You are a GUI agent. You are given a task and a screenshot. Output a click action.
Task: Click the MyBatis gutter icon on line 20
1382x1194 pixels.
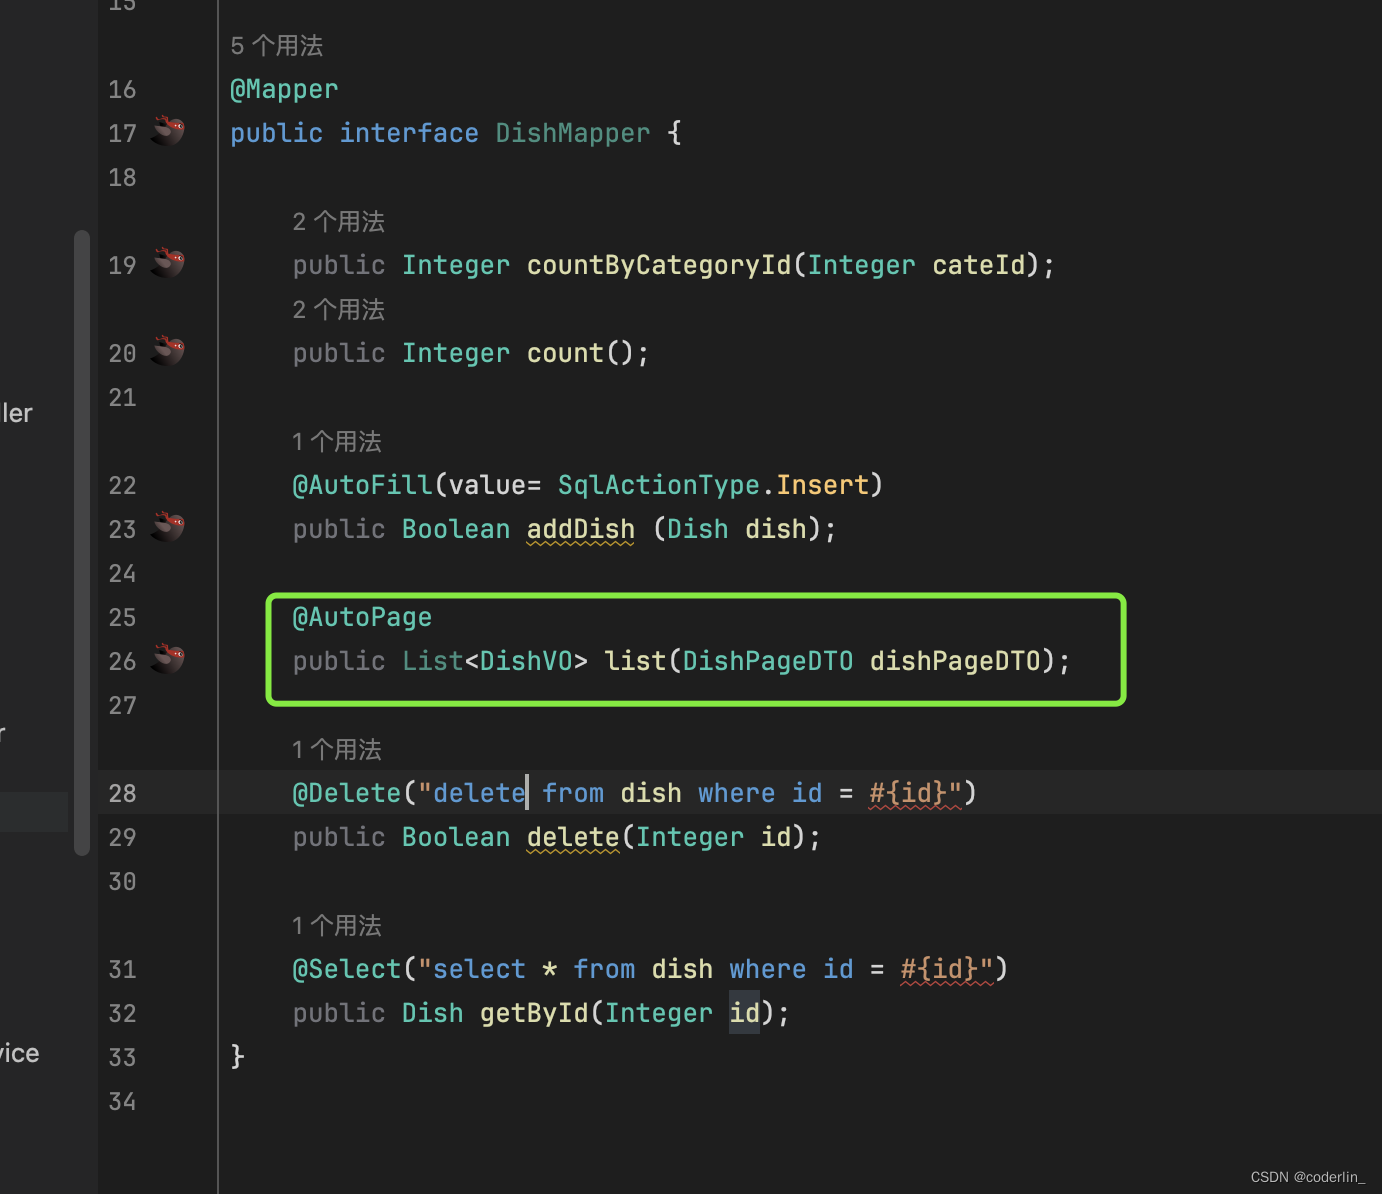tap(168, 350)
